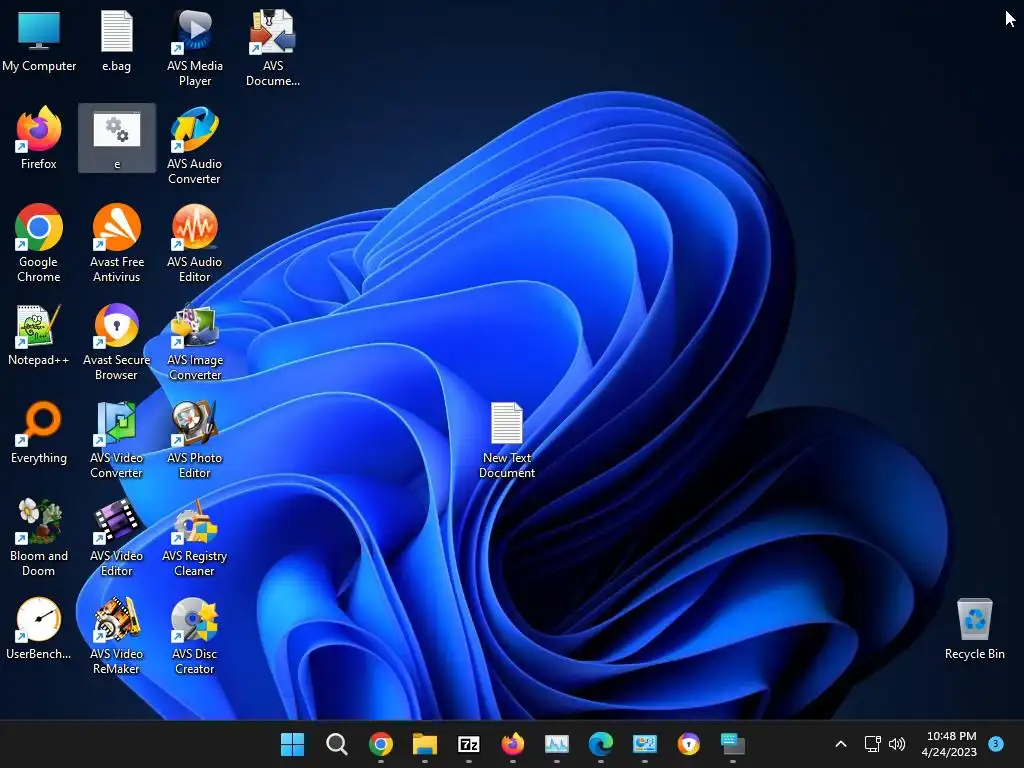Select the Google Chrome desktop shortcut

tap(39, 244)
